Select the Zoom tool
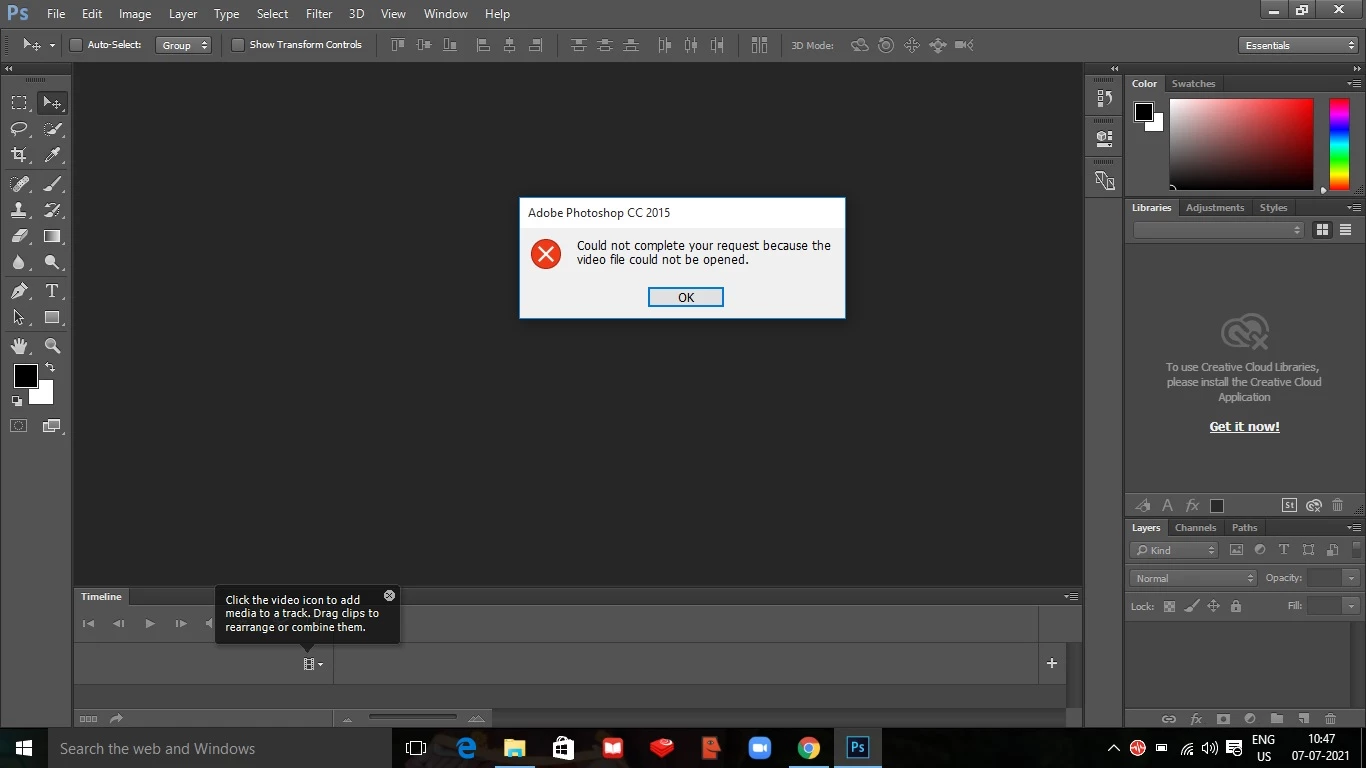Image resolution: width=1366 pixels, height=768 pixels. coord(52,346)
